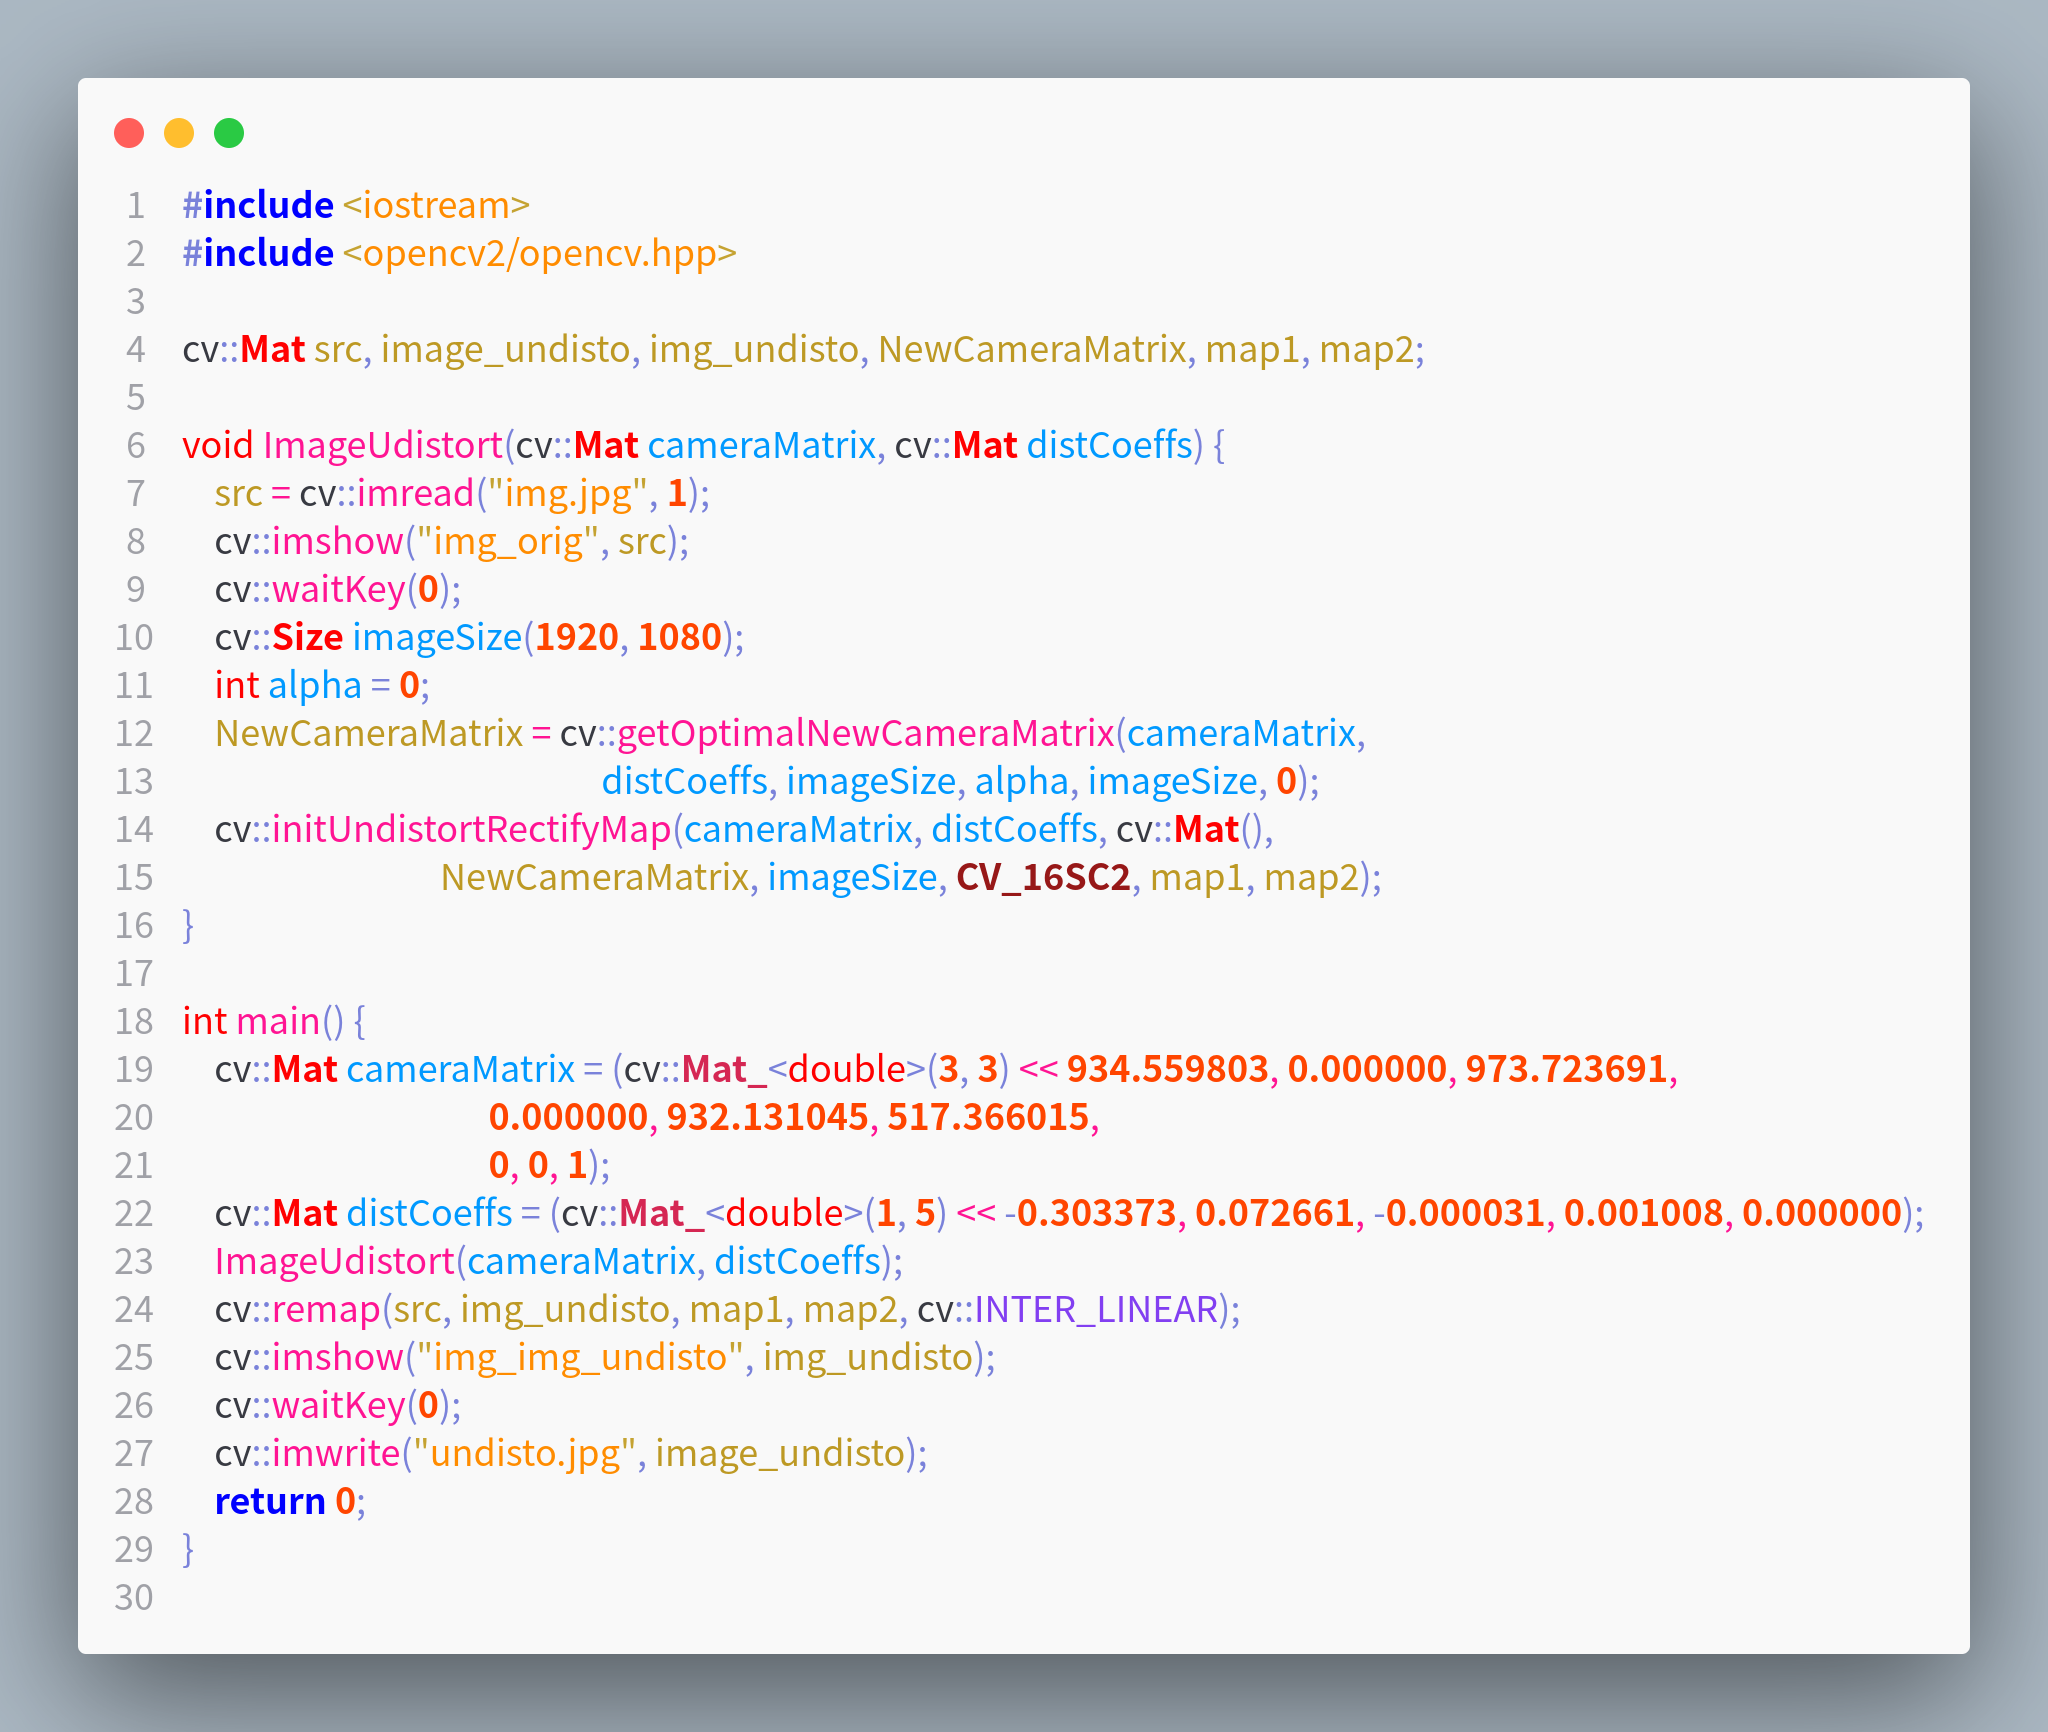Image resolution: width=2048 pixels, height=1732 pixels.
Task: Click the "img_img_undisto" string on line 25
Action: pos(580,1357)
